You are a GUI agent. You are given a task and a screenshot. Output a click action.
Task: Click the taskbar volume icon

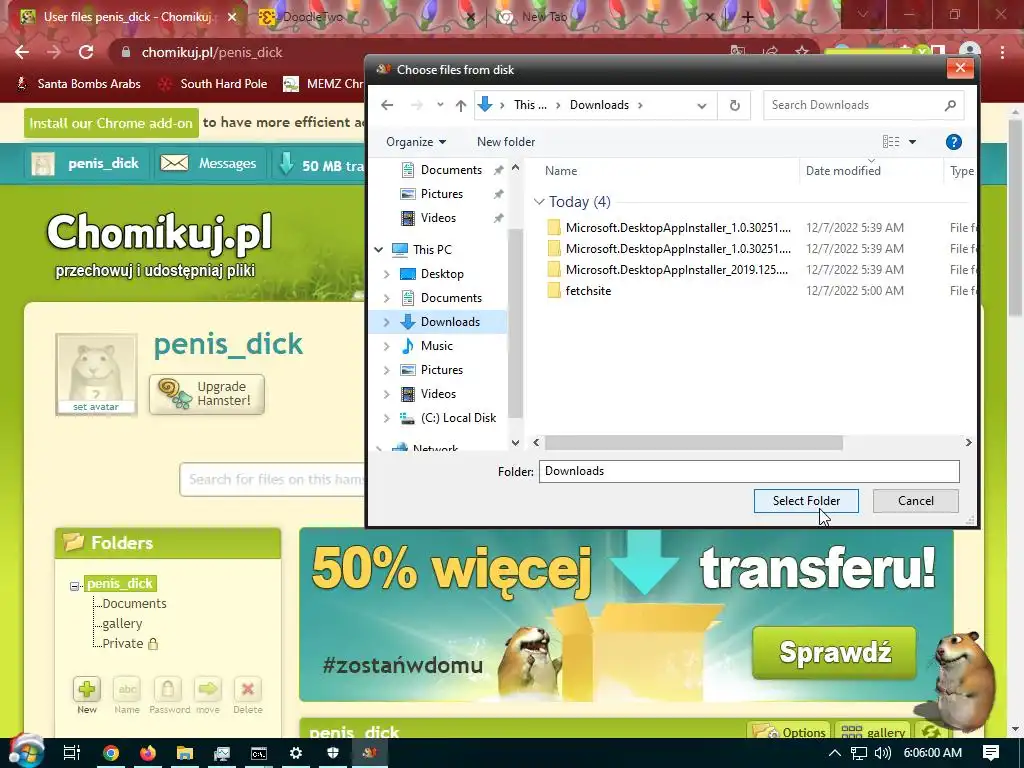tap(882, 753)
